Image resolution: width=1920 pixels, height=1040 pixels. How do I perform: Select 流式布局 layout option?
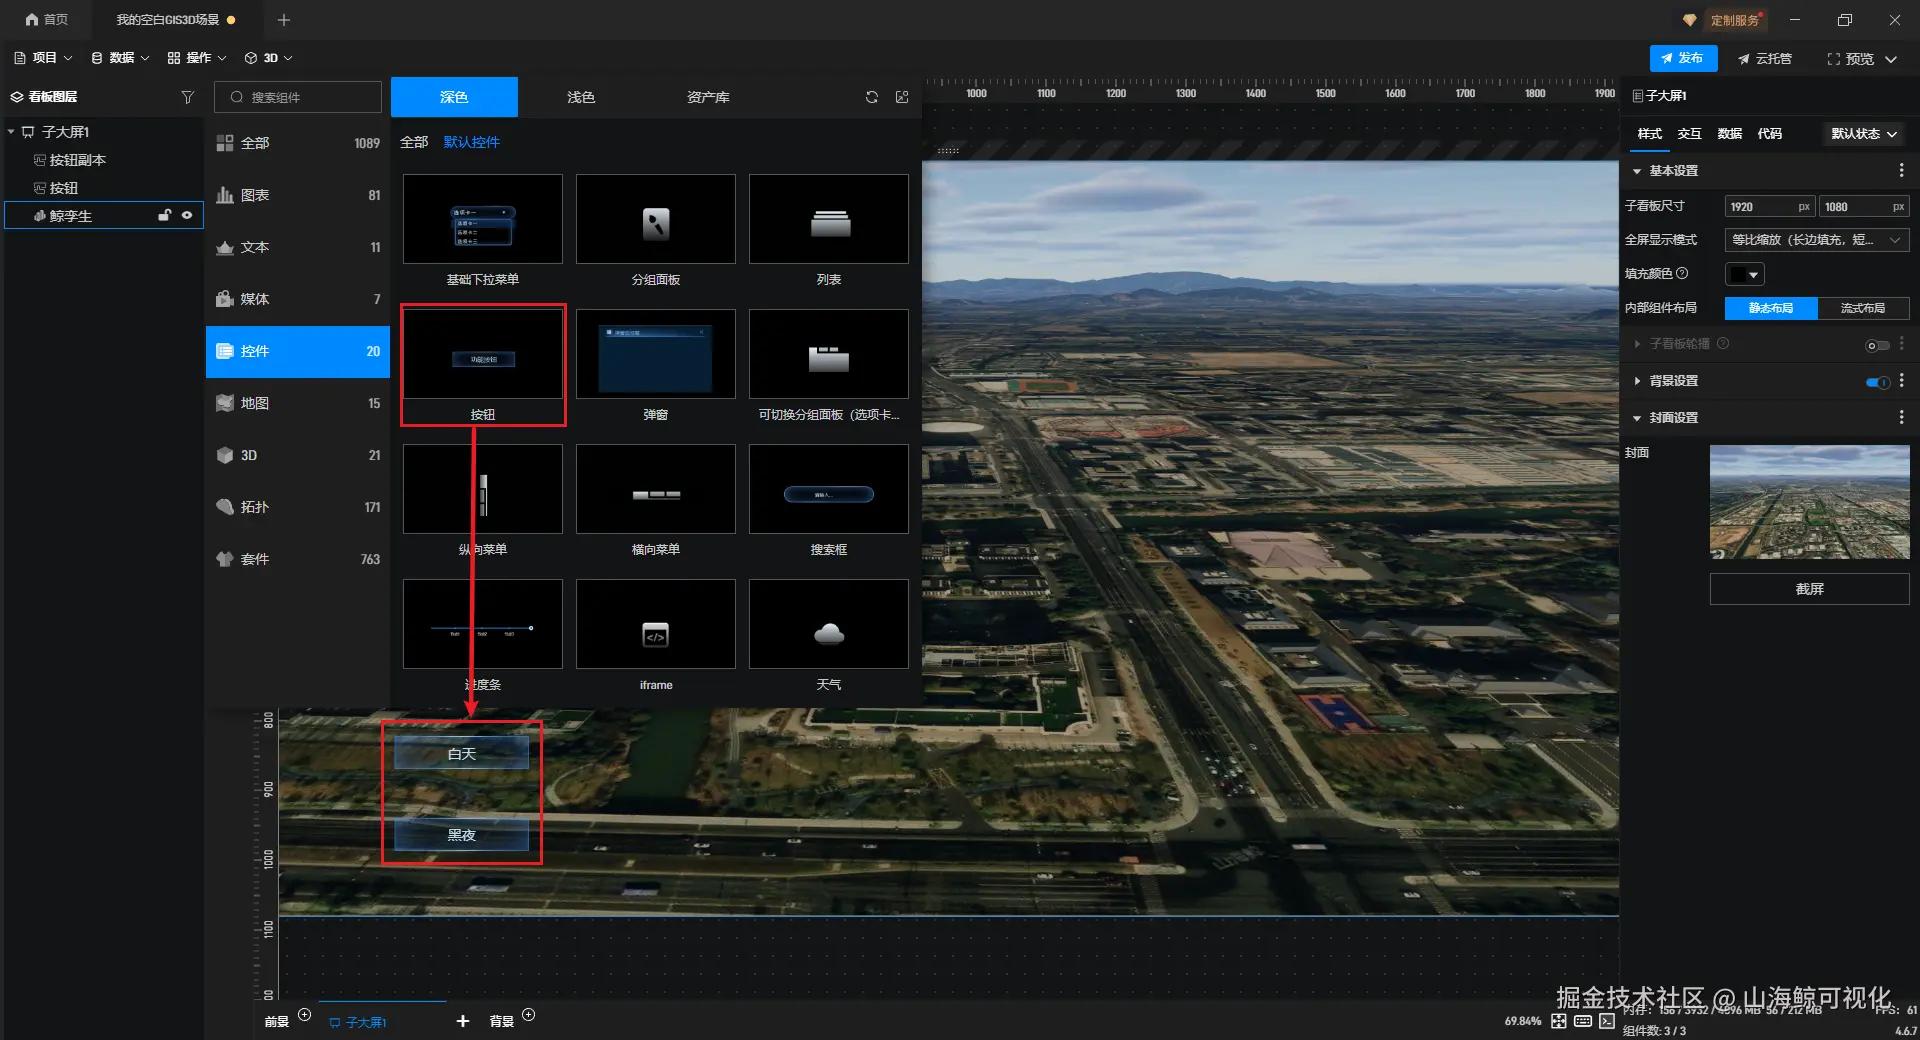[x=1862, y=308]
